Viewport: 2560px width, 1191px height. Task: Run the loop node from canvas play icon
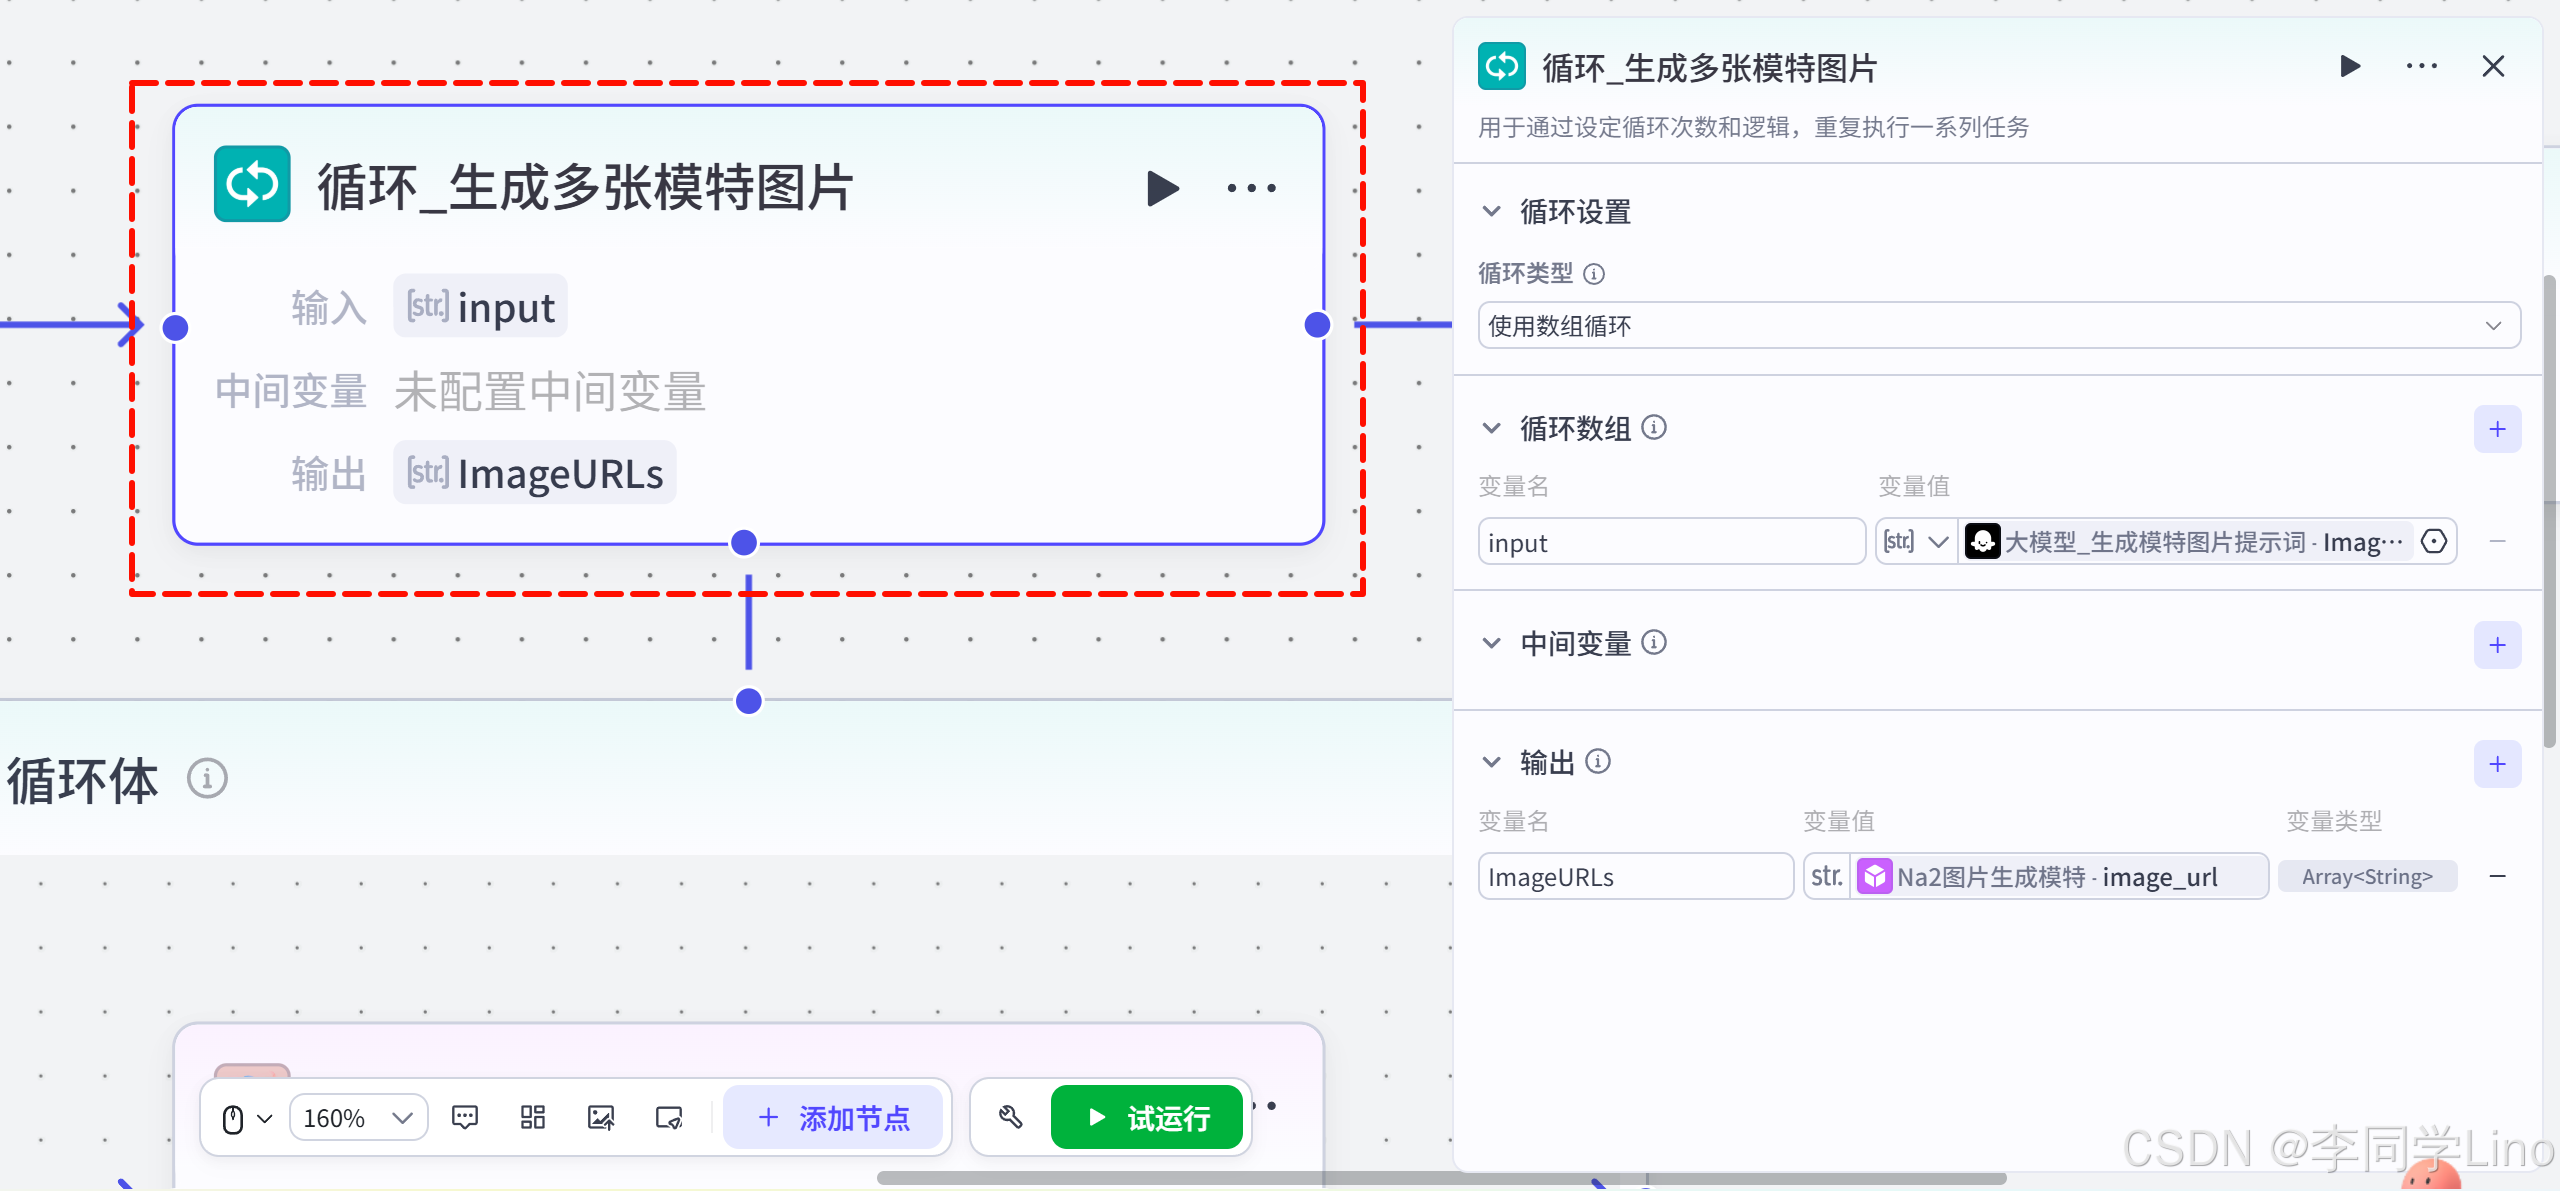tap(1162, 188)
